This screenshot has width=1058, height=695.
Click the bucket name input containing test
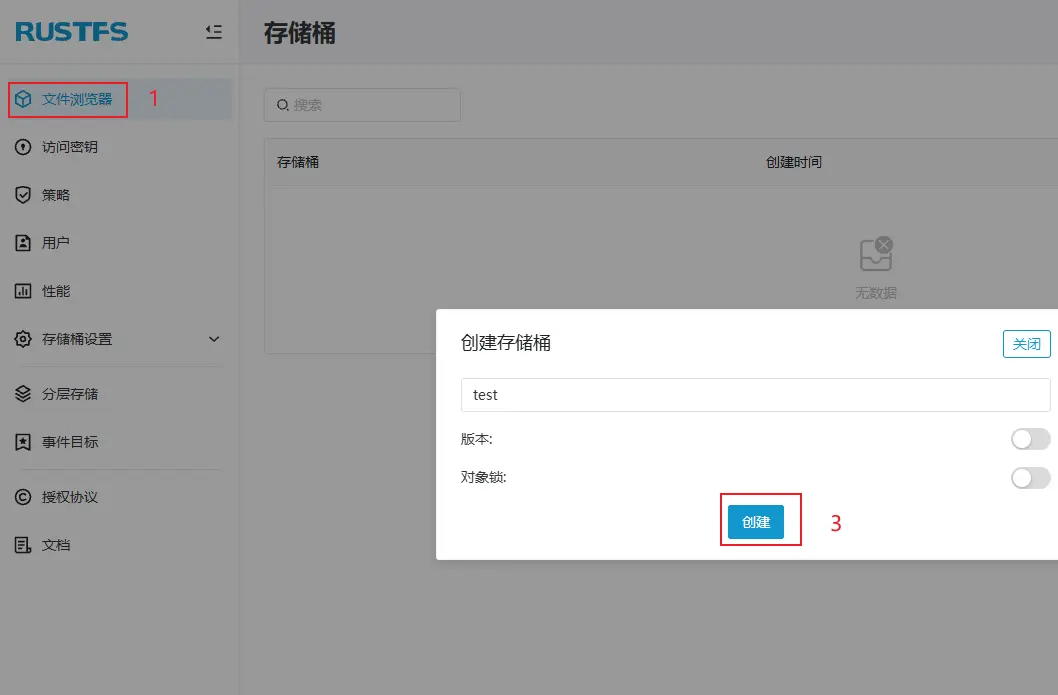coord(755,394)
